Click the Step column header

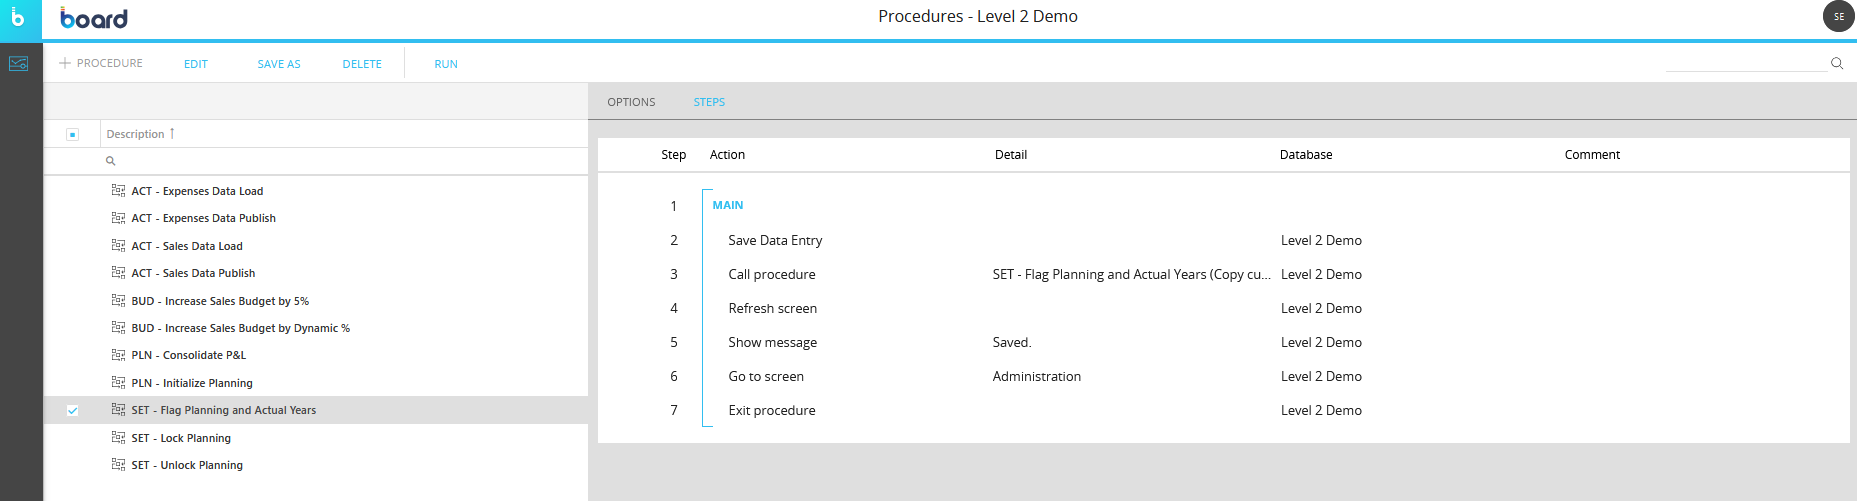(x=673, y=154)
